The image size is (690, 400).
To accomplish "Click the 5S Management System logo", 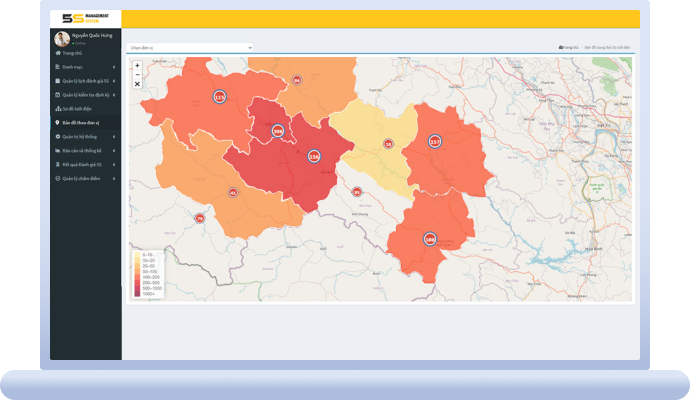I will [x=85, y=19].
